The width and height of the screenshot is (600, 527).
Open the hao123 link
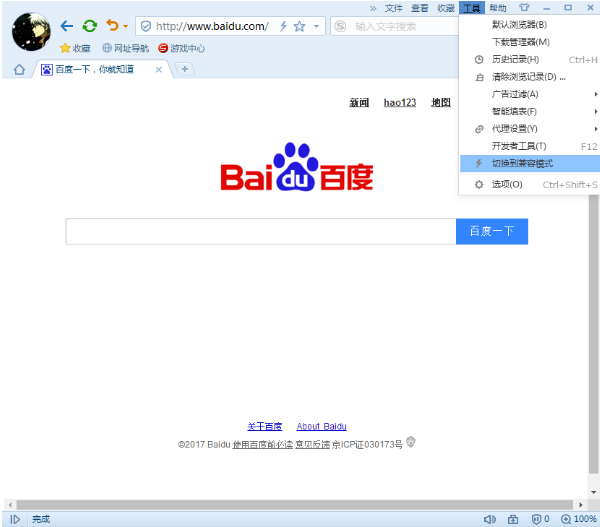[400, 103]
